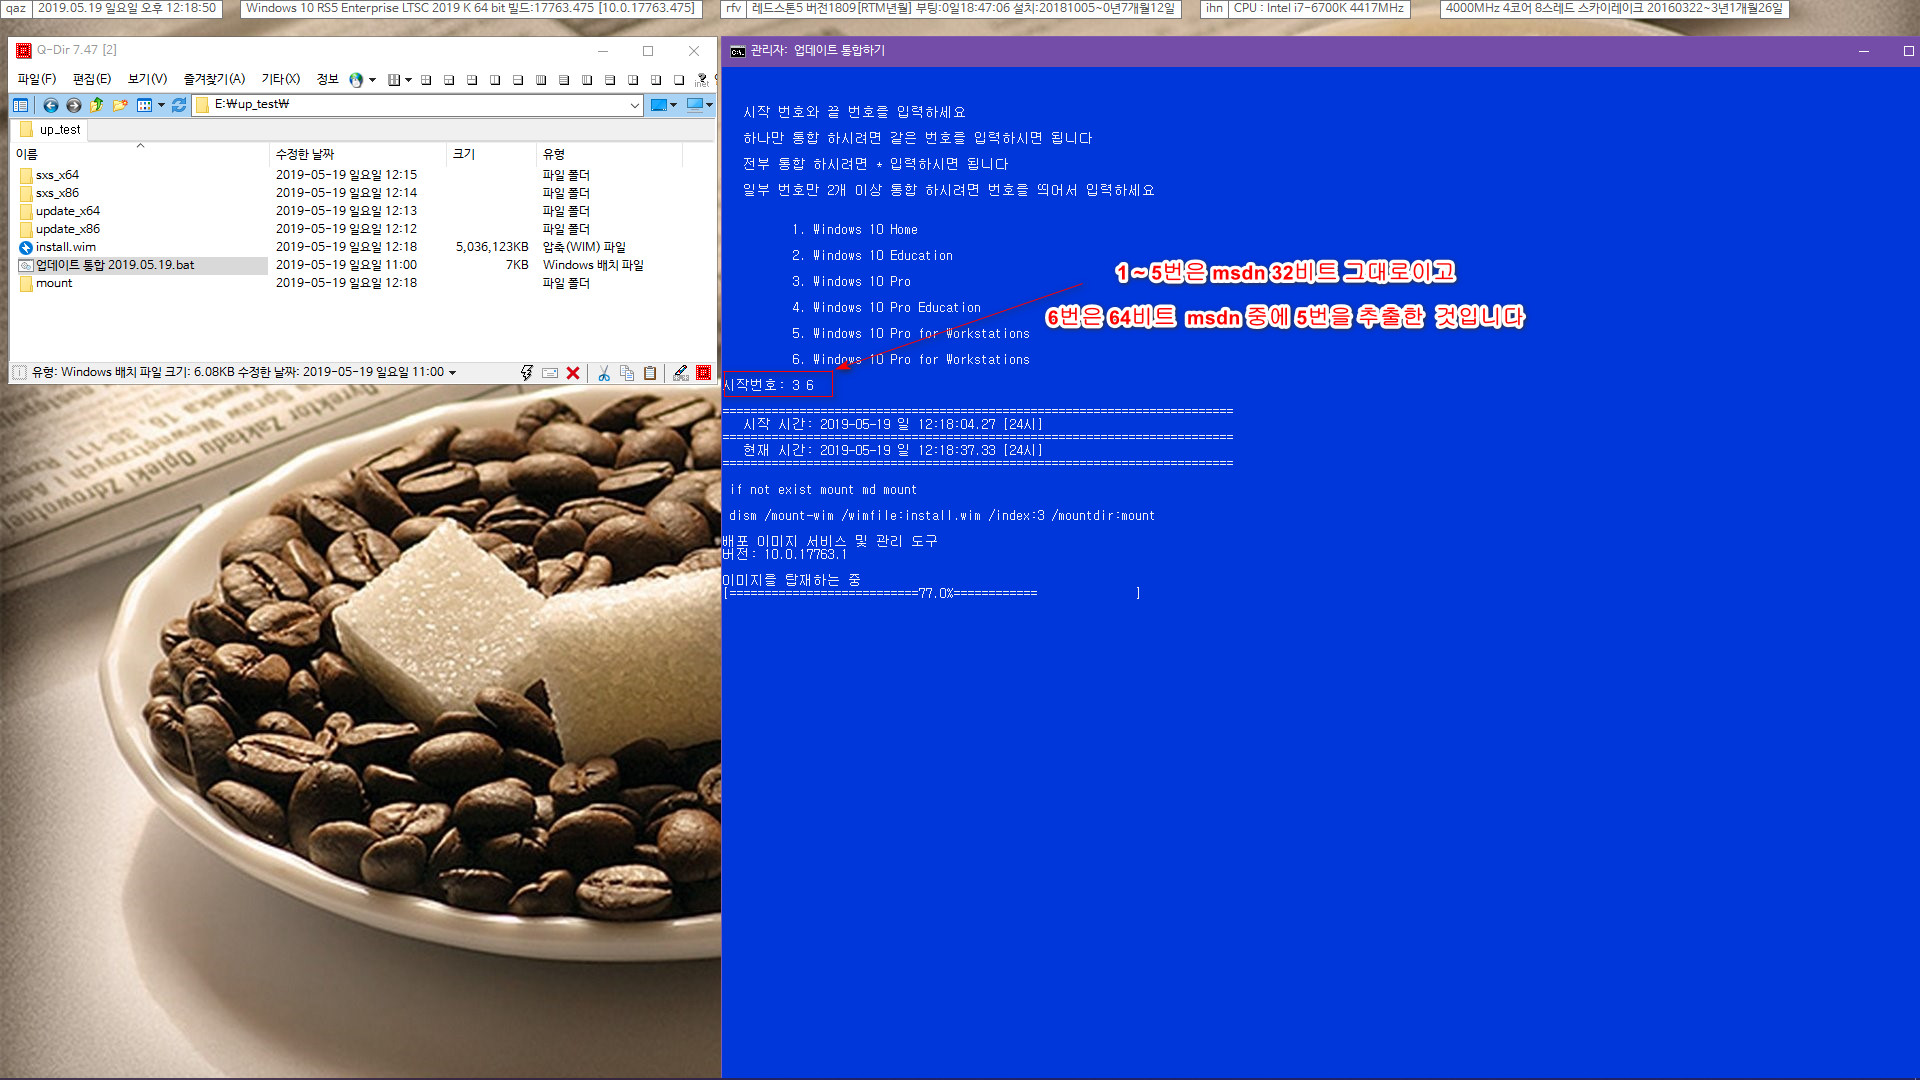Toggle the tree panel icon in Q-Dir

tap(20, 105)
